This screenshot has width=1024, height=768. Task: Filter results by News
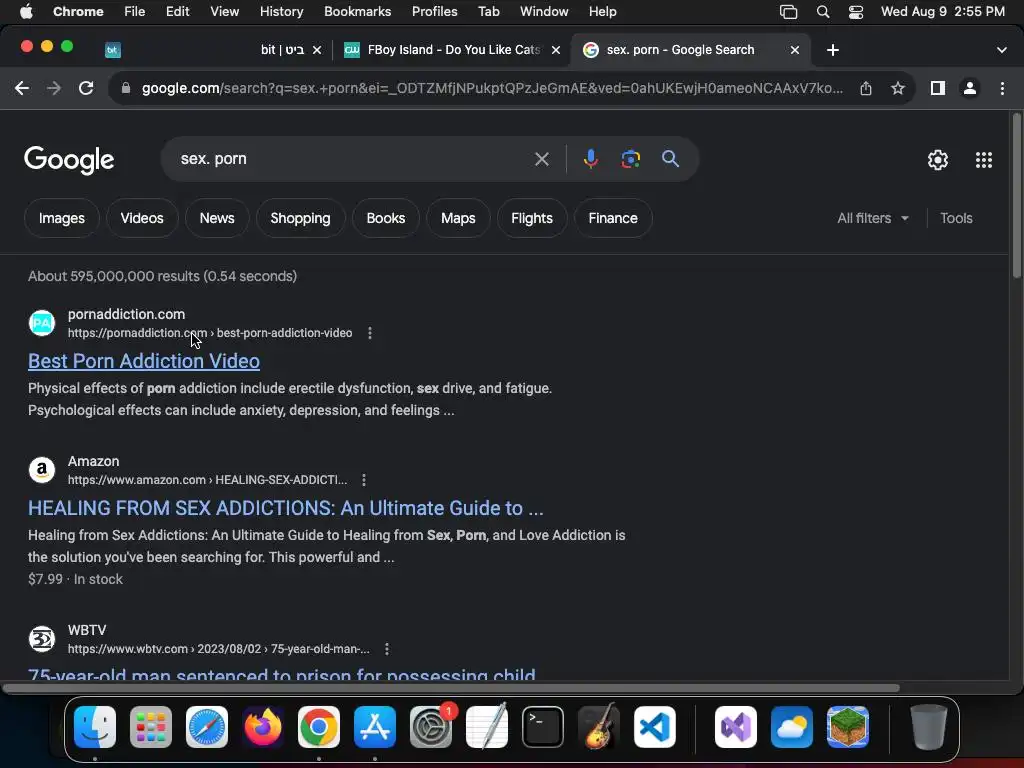pos(217,218)
